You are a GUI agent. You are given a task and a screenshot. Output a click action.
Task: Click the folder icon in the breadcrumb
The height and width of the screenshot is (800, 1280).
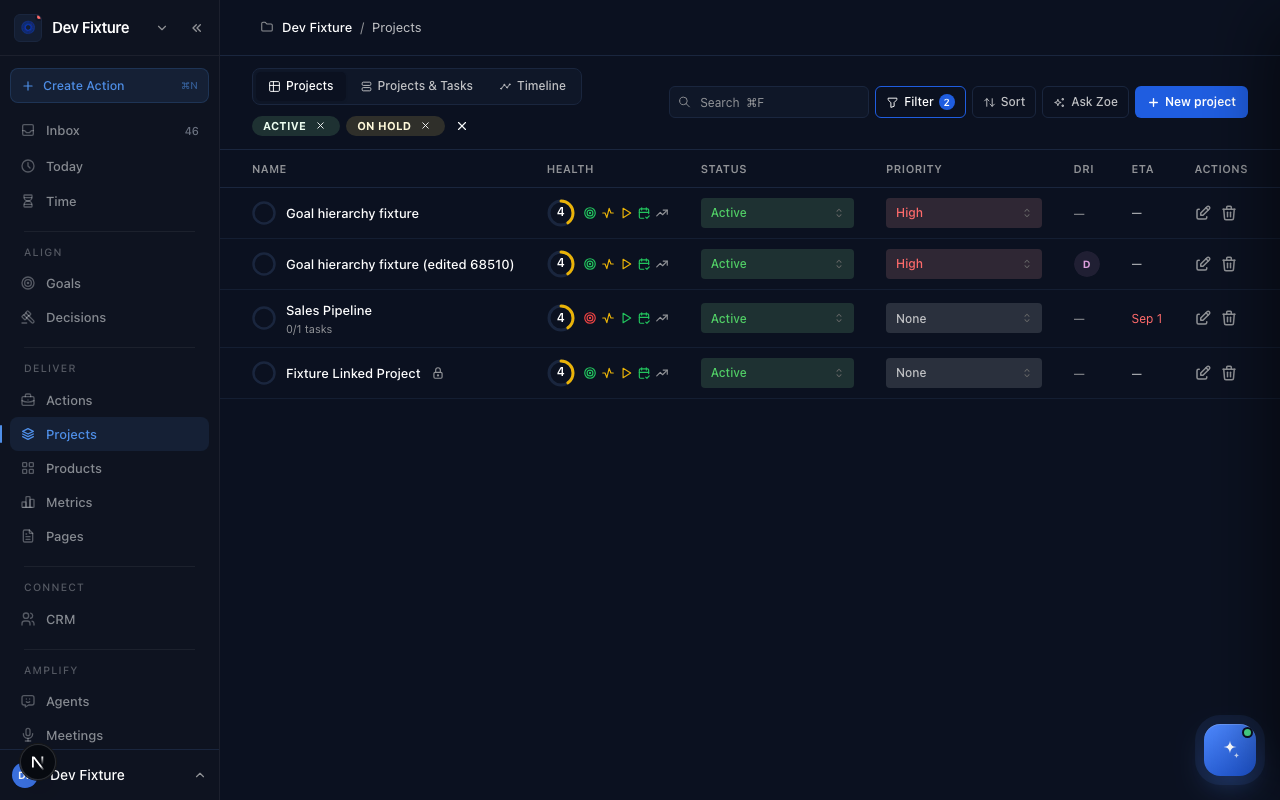(x=267, y=27)
